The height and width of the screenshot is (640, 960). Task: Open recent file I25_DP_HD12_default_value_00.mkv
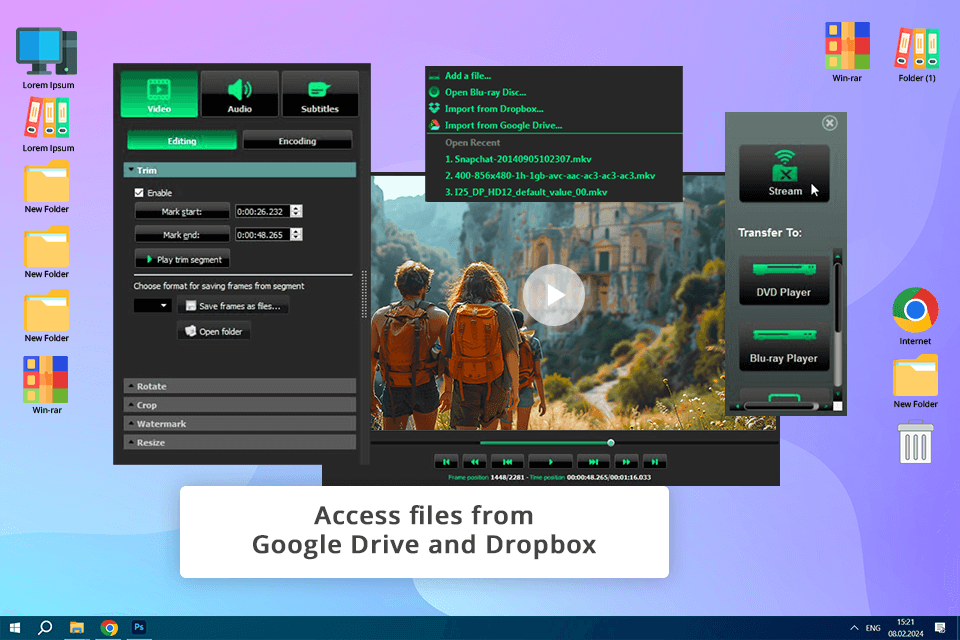(x=526, y=192)
